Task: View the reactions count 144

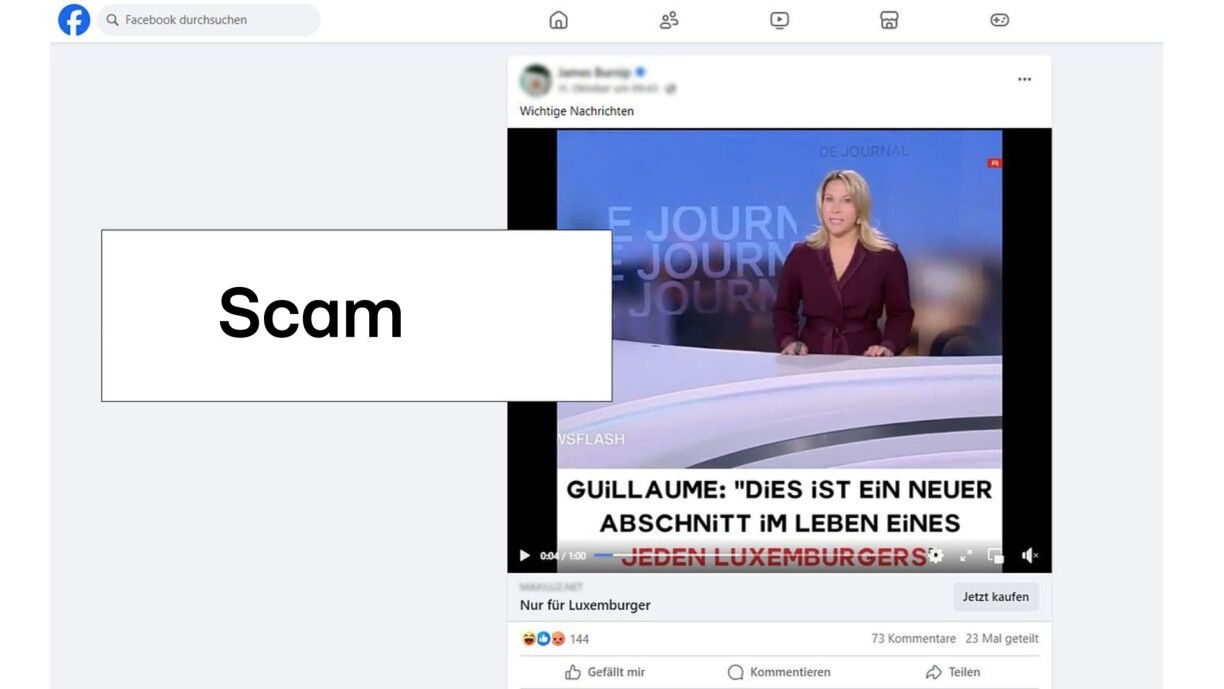Action: tap(579, 638)
